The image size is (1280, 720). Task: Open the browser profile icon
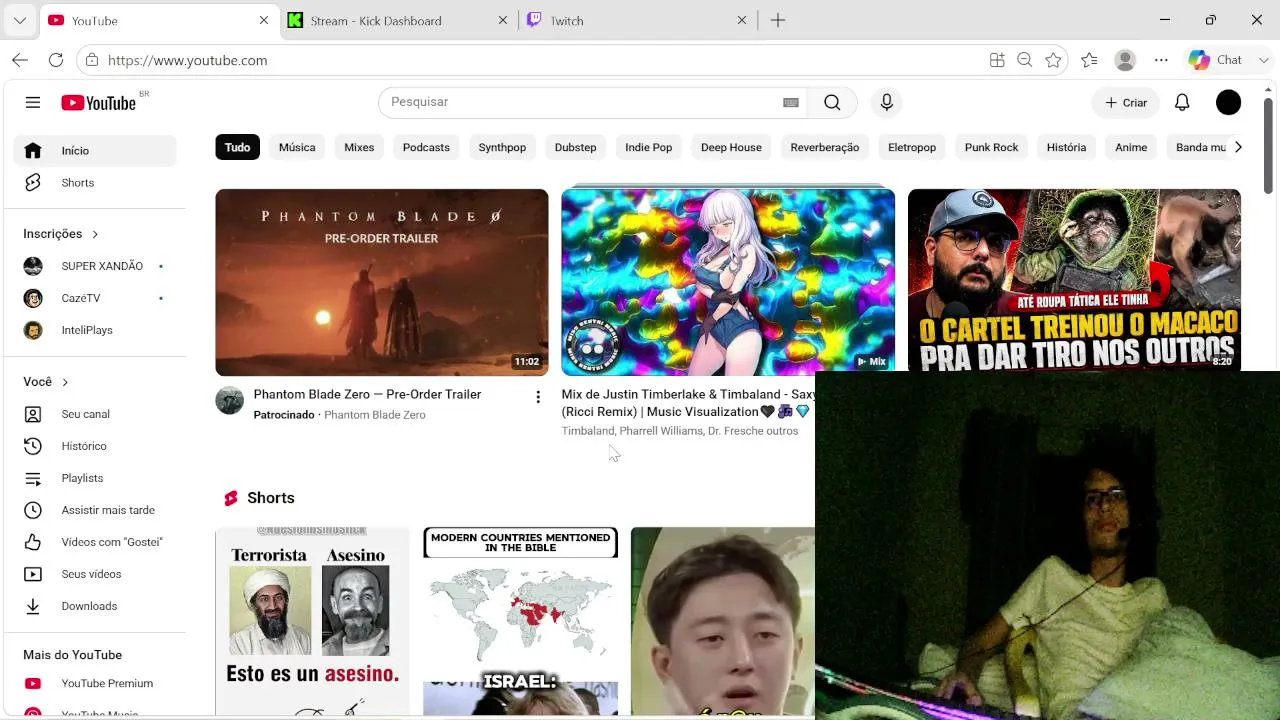coord(1125,60)
